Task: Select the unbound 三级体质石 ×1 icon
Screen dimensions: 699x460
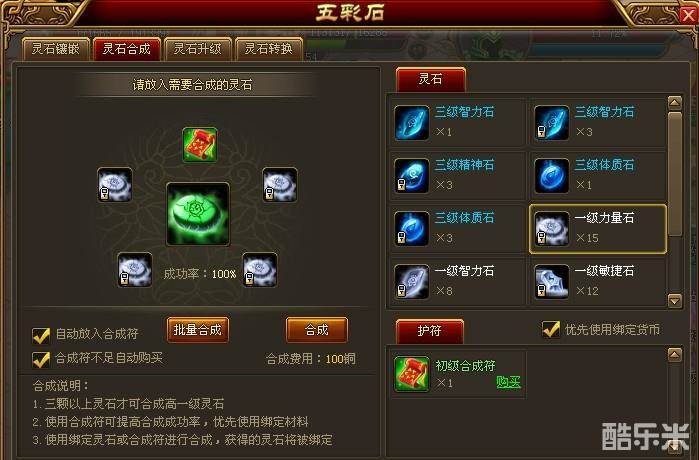Action: point(551,176)
